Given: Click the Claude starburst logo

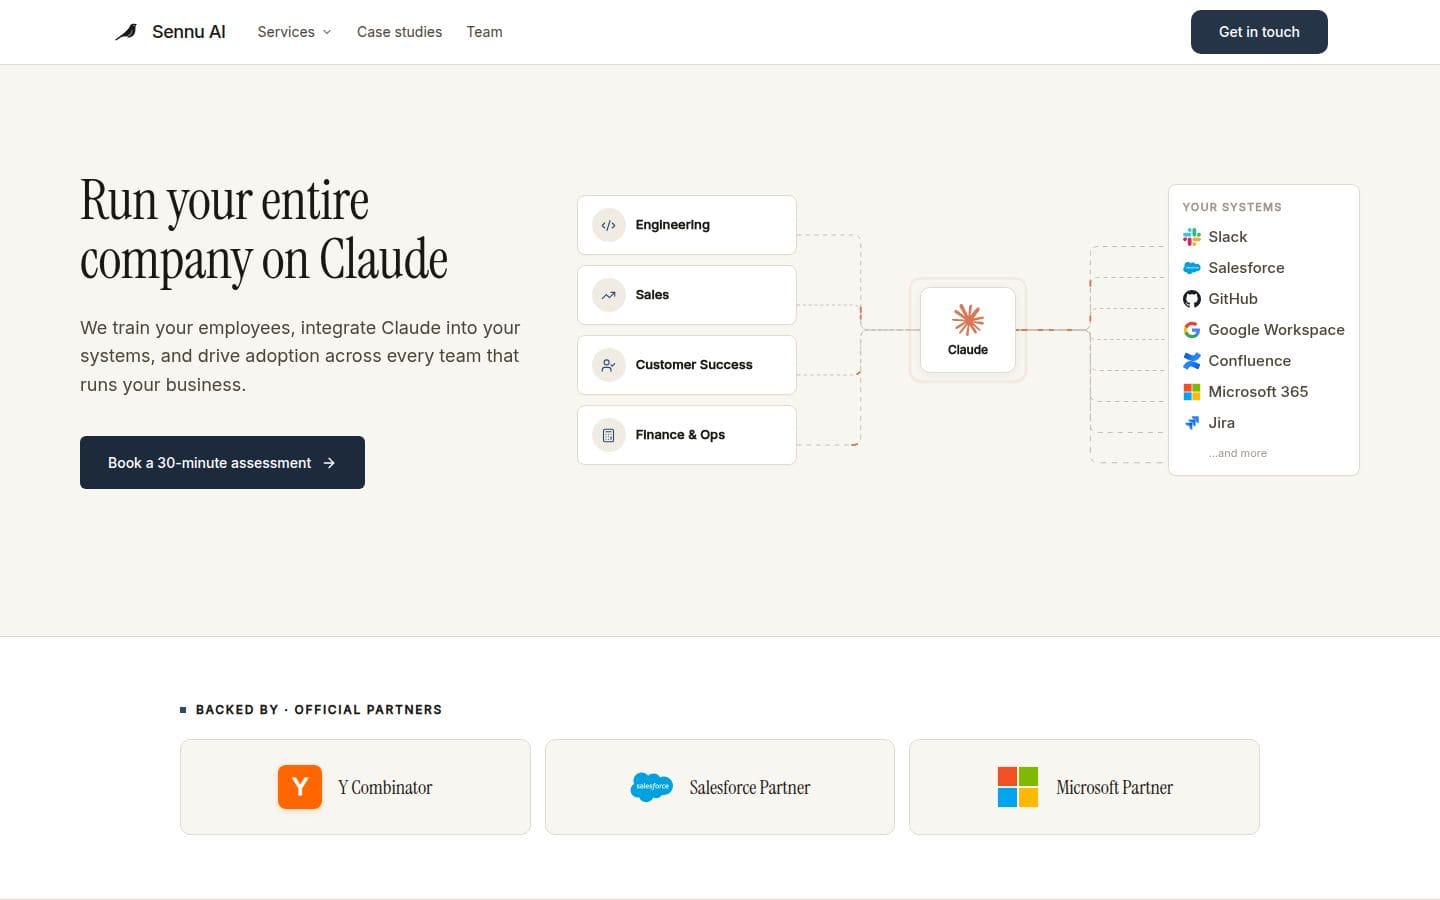Looking at the screenshot, I should [x=968, y=320].
